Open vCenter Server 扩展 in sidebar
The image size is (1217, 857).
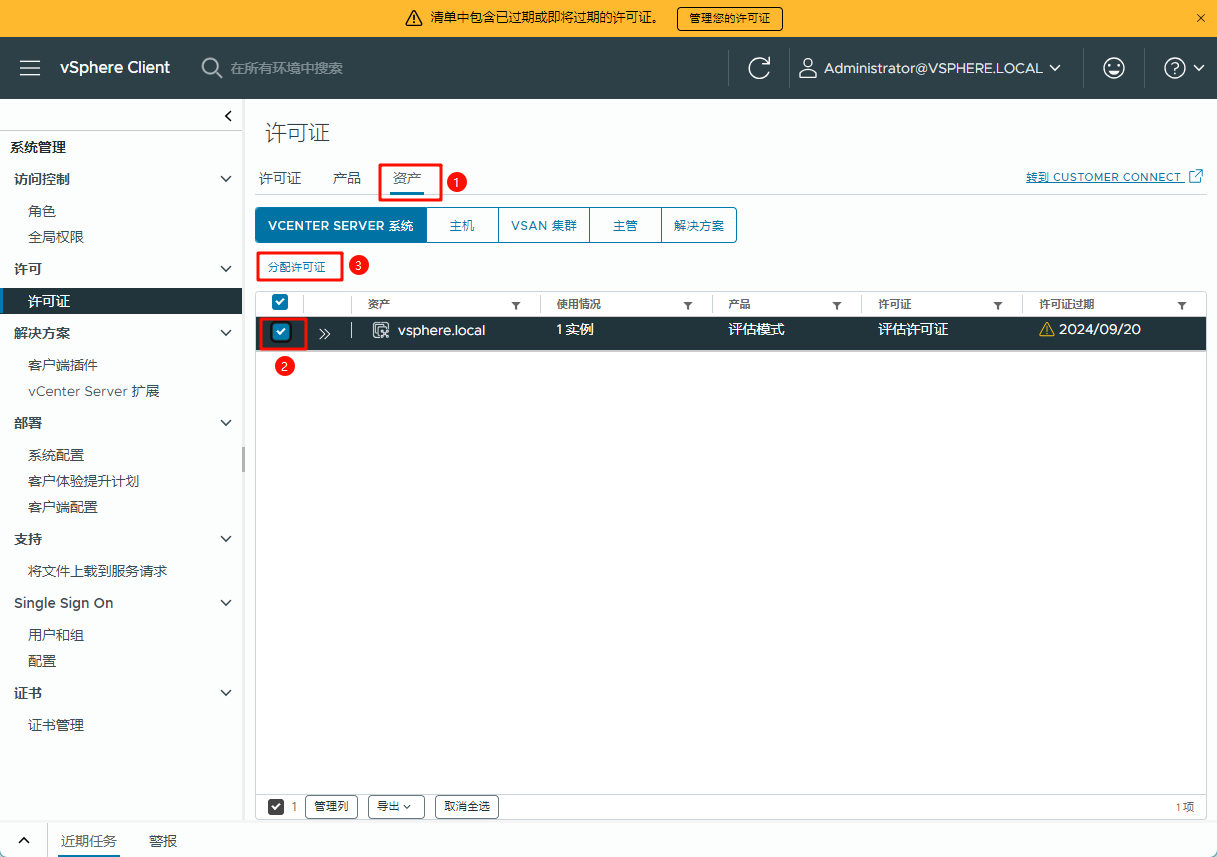94,391
